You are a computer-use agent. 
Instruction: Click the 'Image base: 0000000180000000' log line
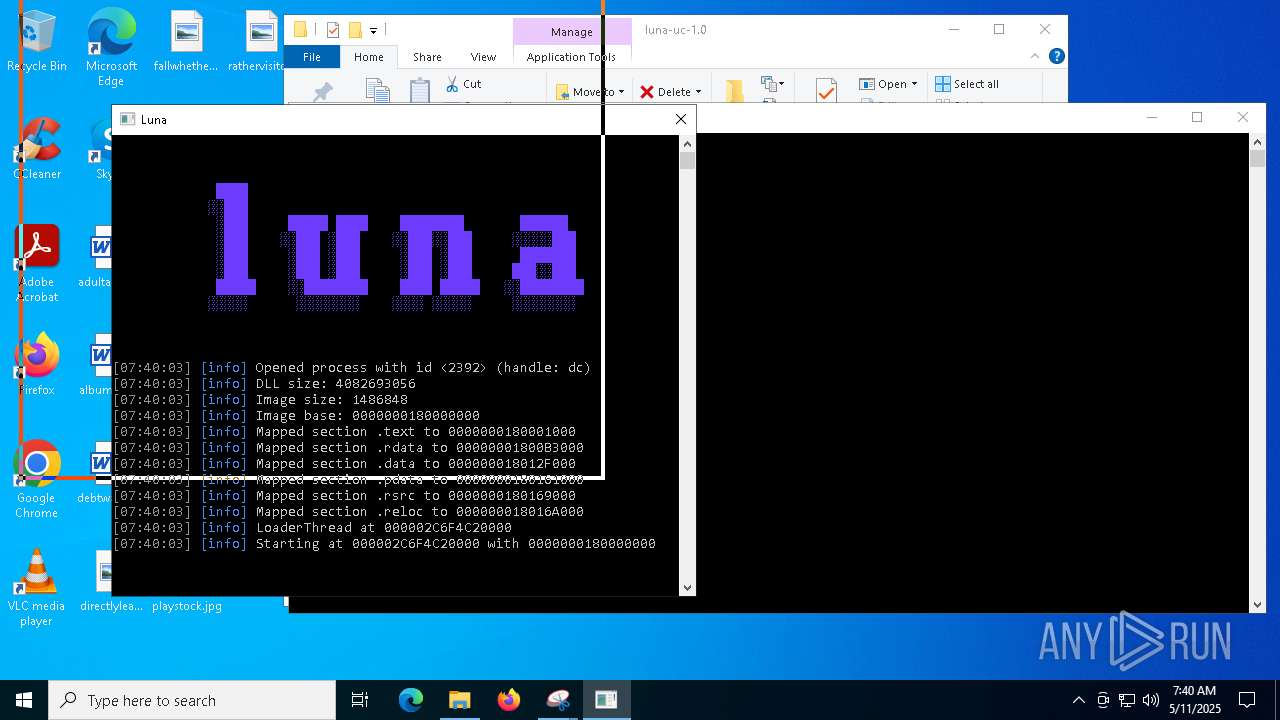tap(296, 415)
